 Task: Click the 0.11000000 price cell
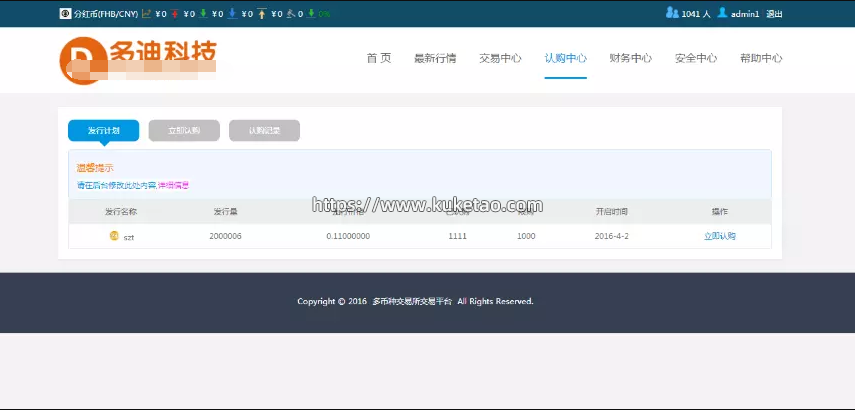[x=348, y=236]
